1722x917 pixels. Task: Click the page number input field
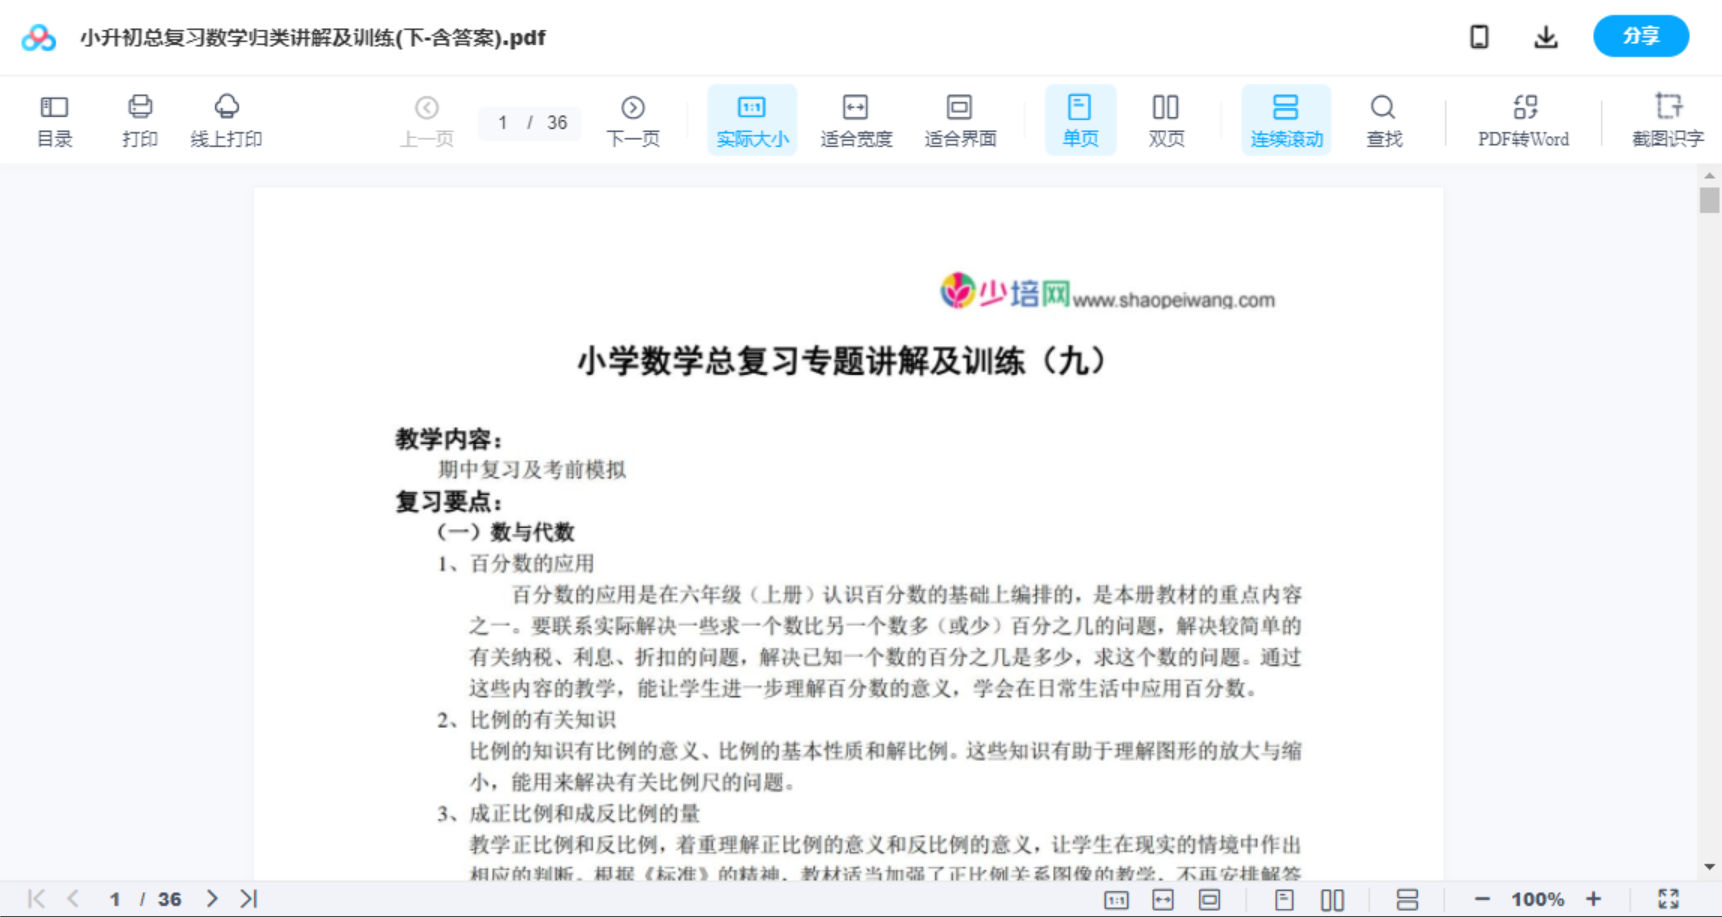coord(503,123)
